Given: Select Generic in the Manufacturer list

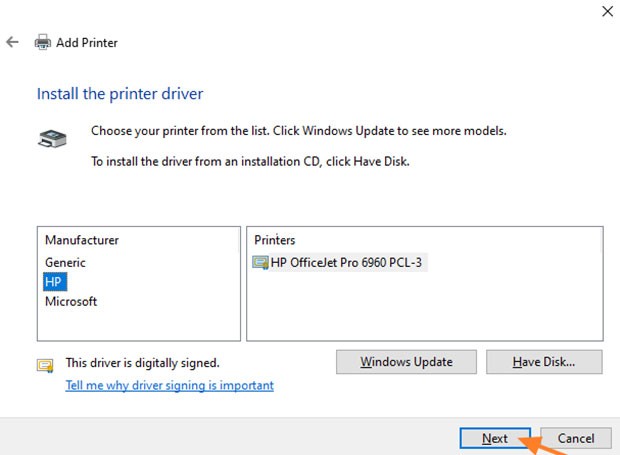Looking at the screenshot, I should pyautogui.click(x=65, y=262).
